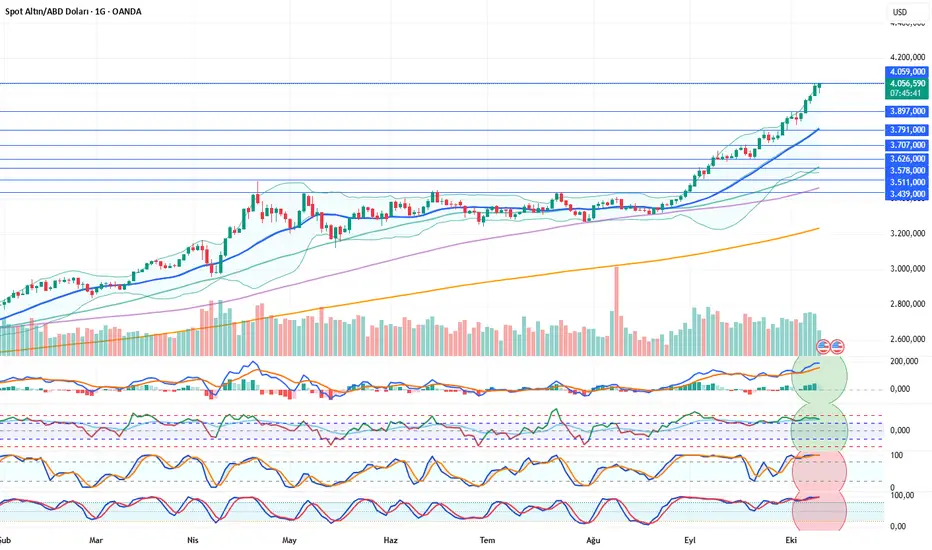Click the green circle on MACD panel
Image resolution: width=932 pixels, height=550 pixels.
tap(819, 376)
